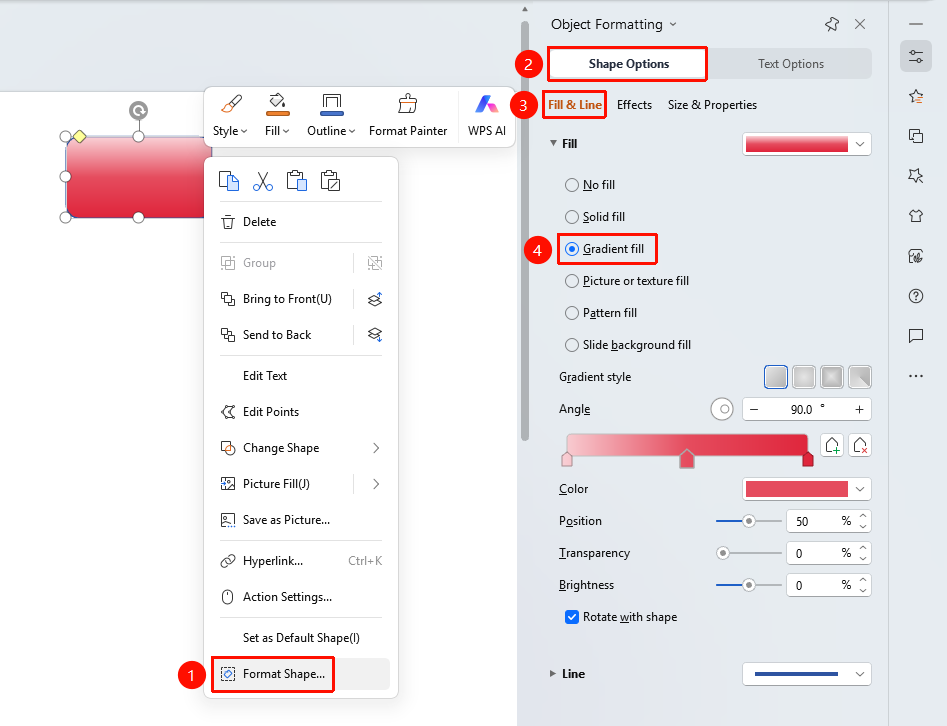947x726 pixels.
Task: Switch to the Text Options tab
Action: pos(791,63)
